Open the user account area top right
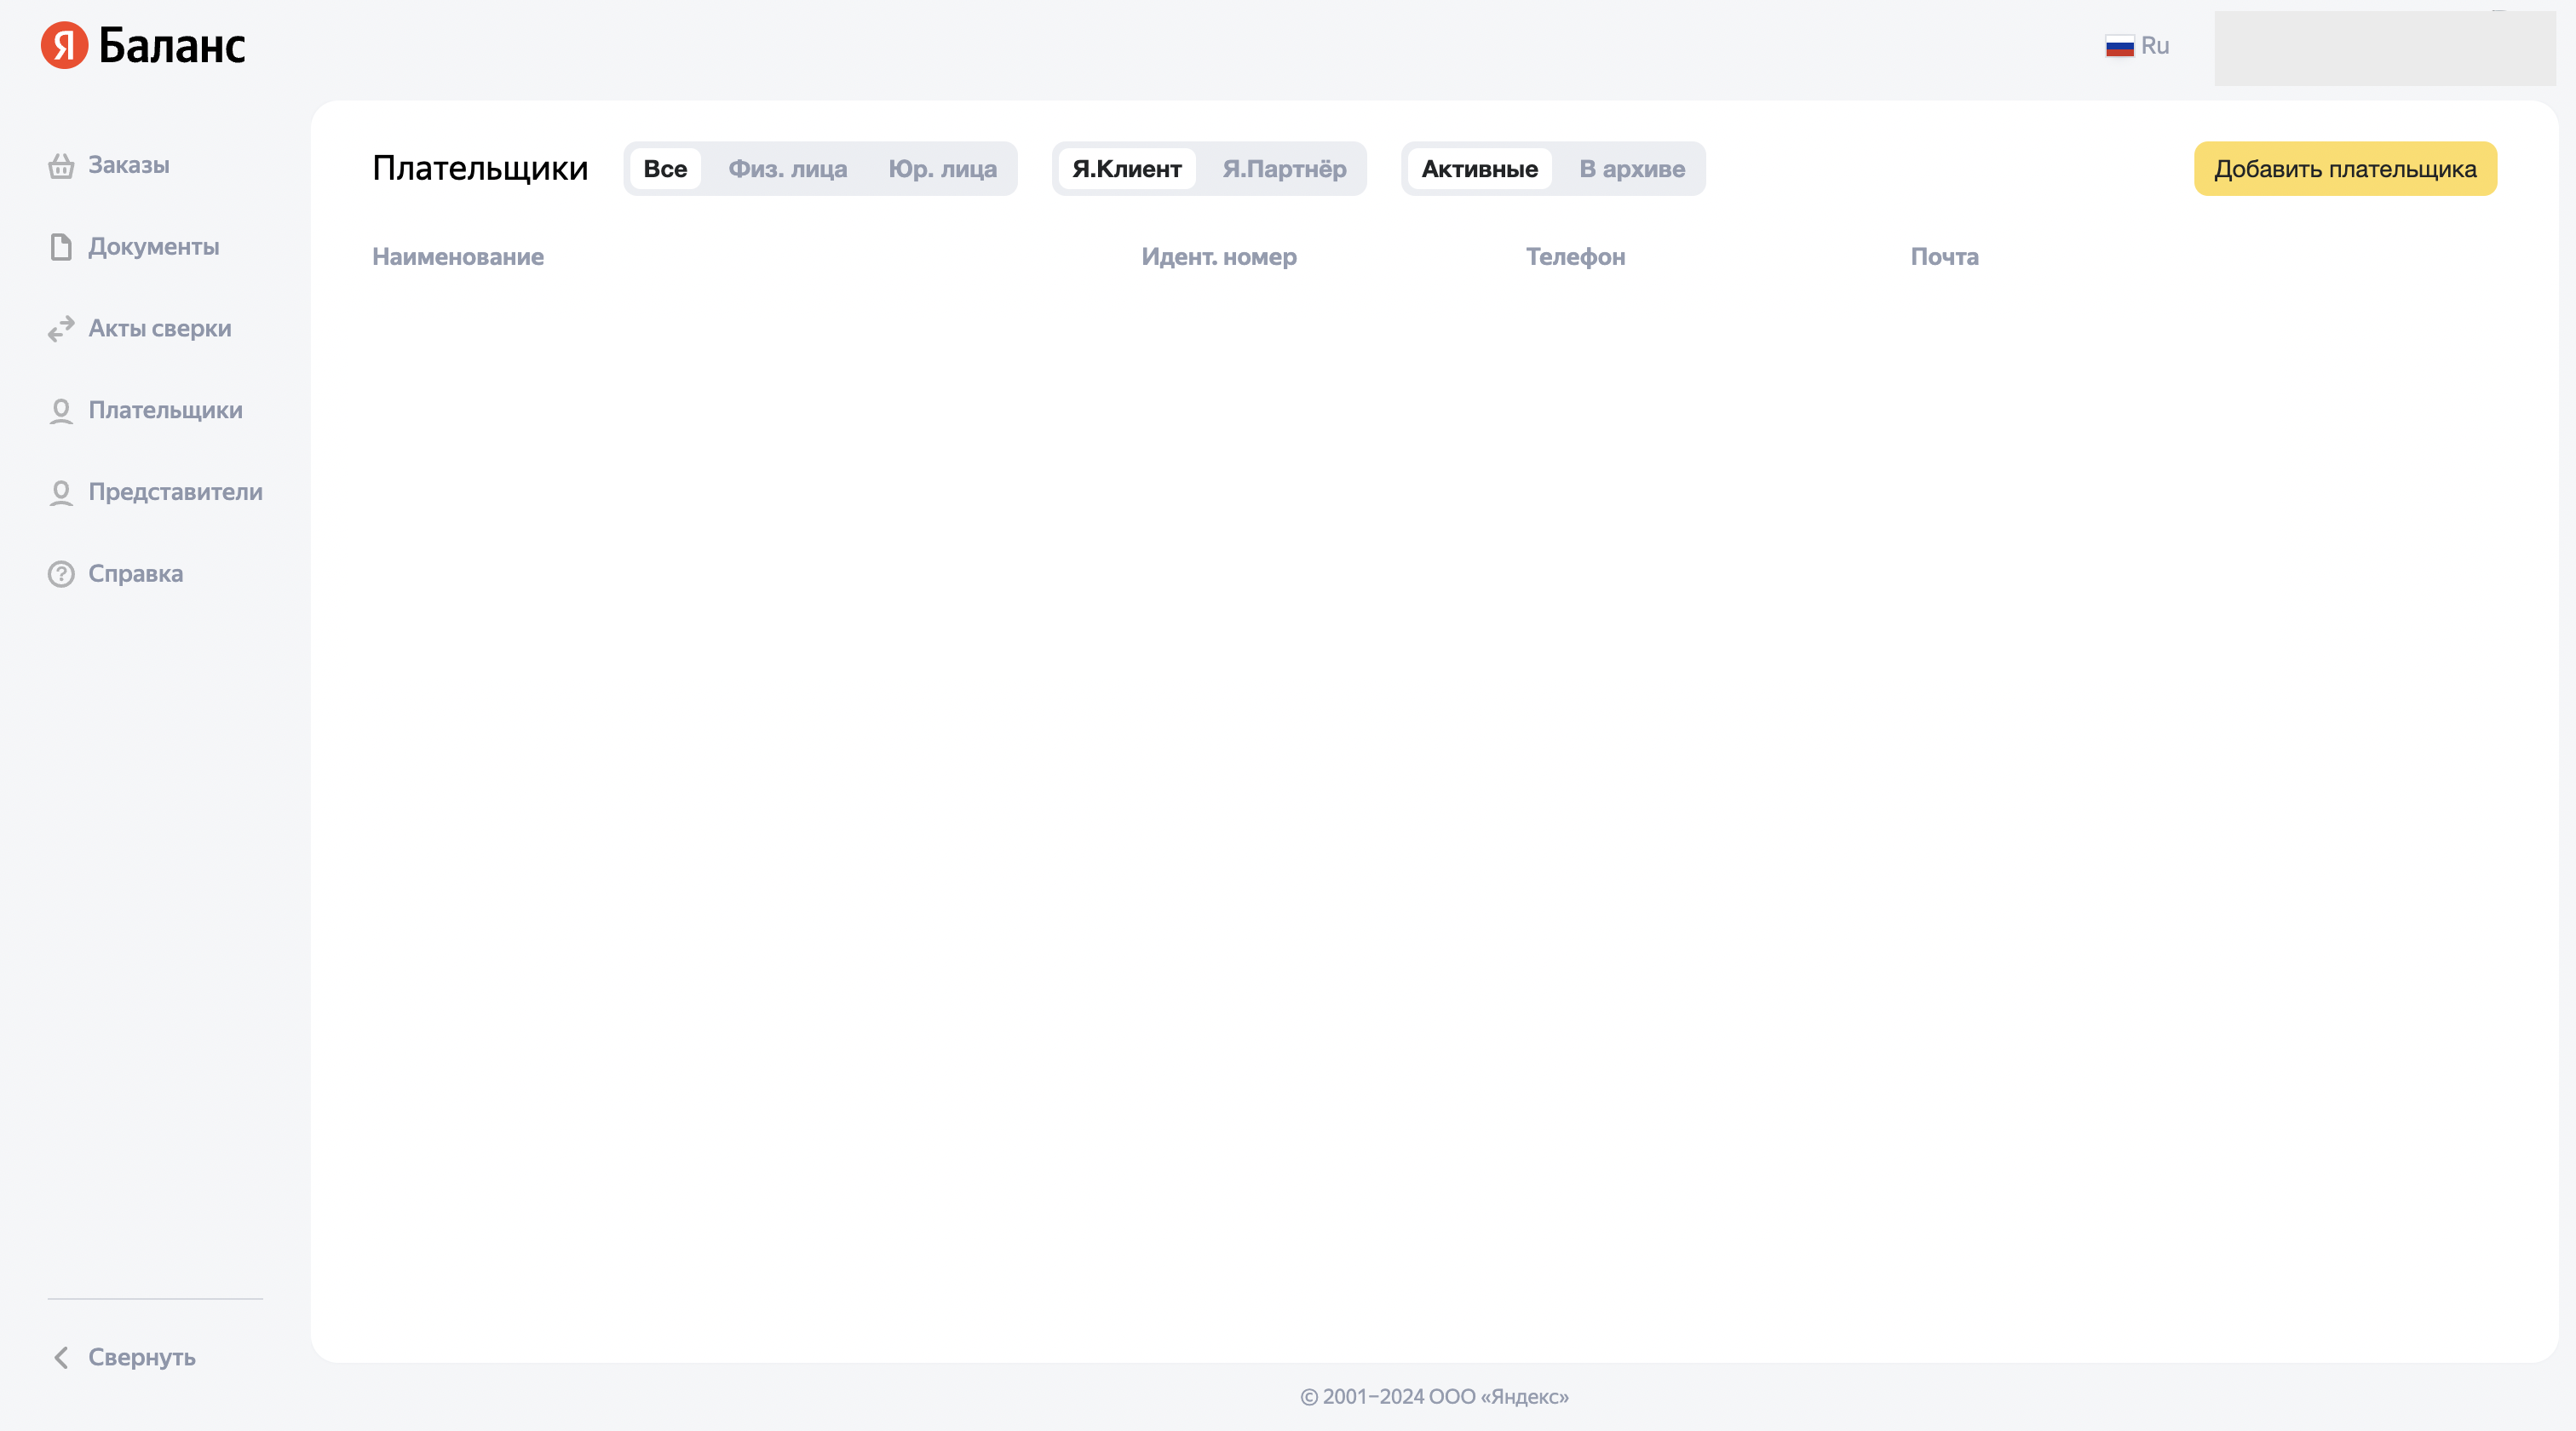The height and width of the screenshot is (1431, 2576). tap(2384, 48)
